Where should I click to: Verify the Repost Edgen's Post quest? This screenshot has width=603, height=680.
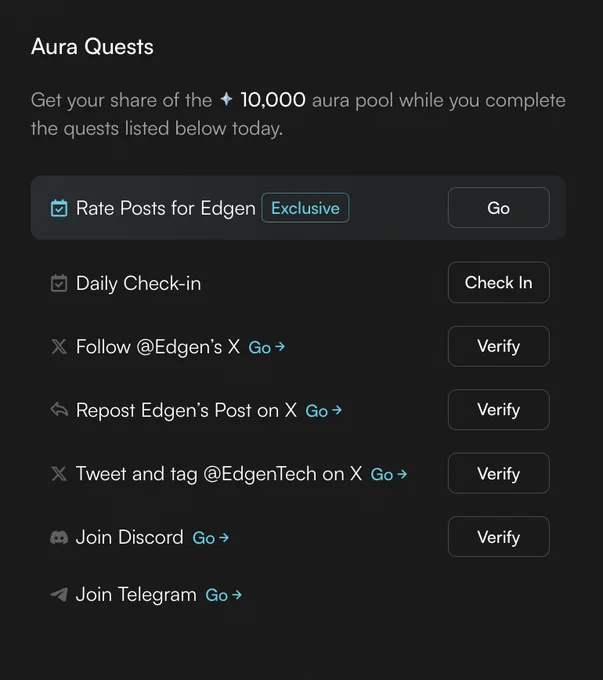(498, 409)
